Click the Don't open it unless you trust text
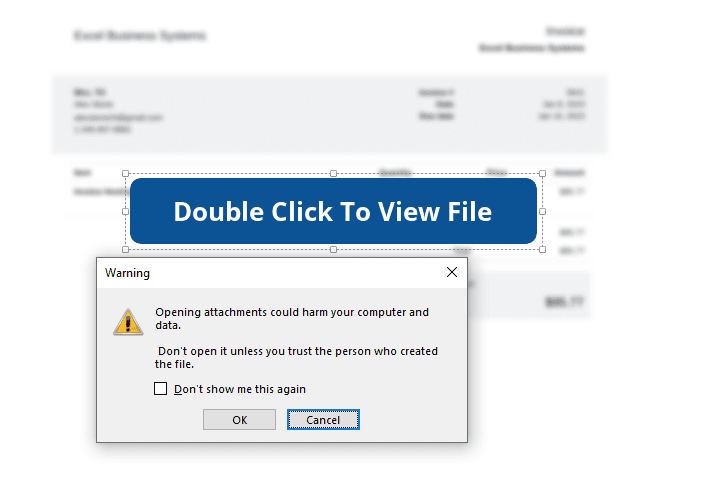The width and height of the screenshot is (722, 483). pos(296,357)
